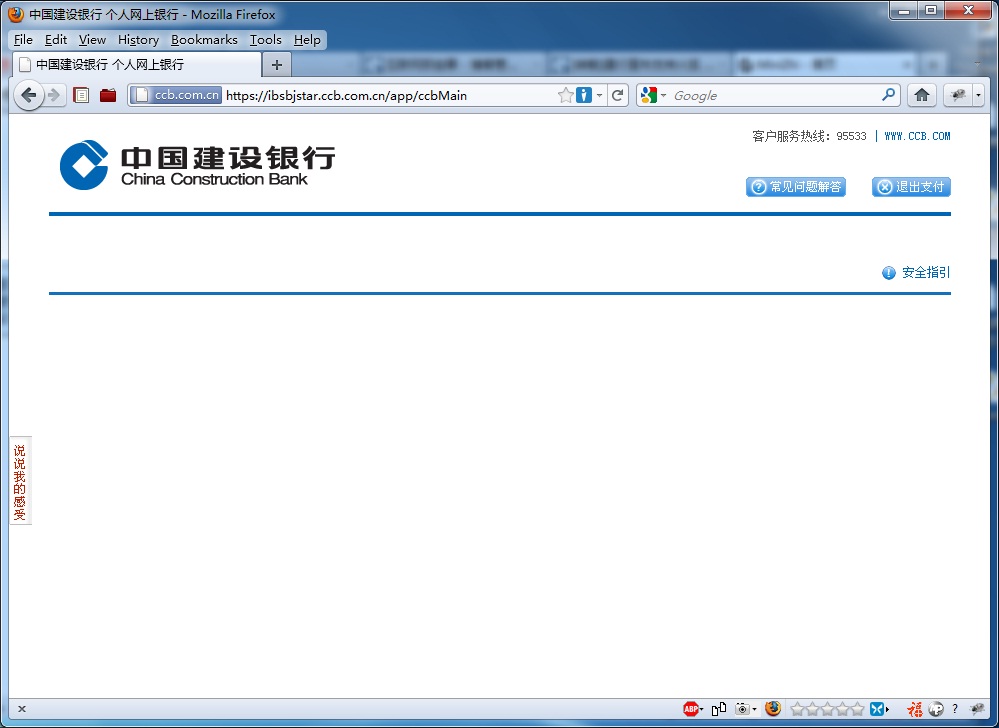Image resolution: width=999 pixels, height=728 pixels.
Task: Click the Adblock Plus icon in the add-on bar
Action: tap(691, 708)
